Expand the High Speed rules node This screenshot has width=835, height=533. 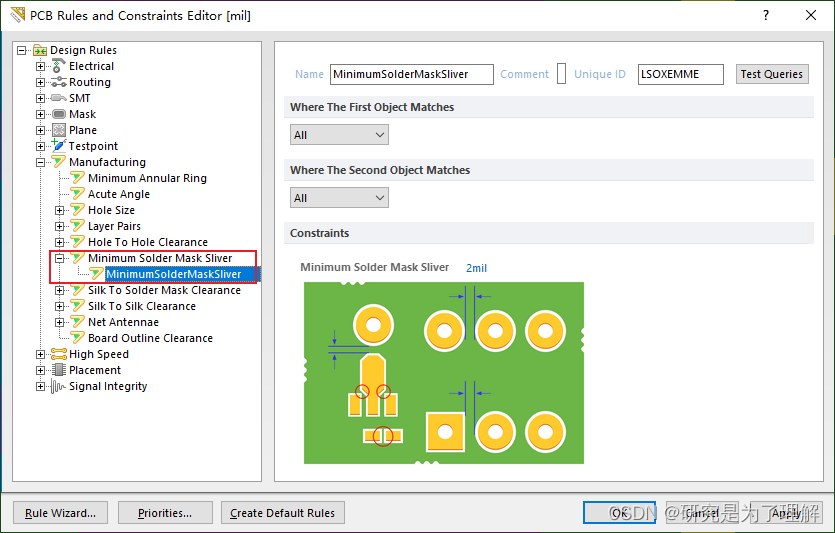[x=40, y=354]
